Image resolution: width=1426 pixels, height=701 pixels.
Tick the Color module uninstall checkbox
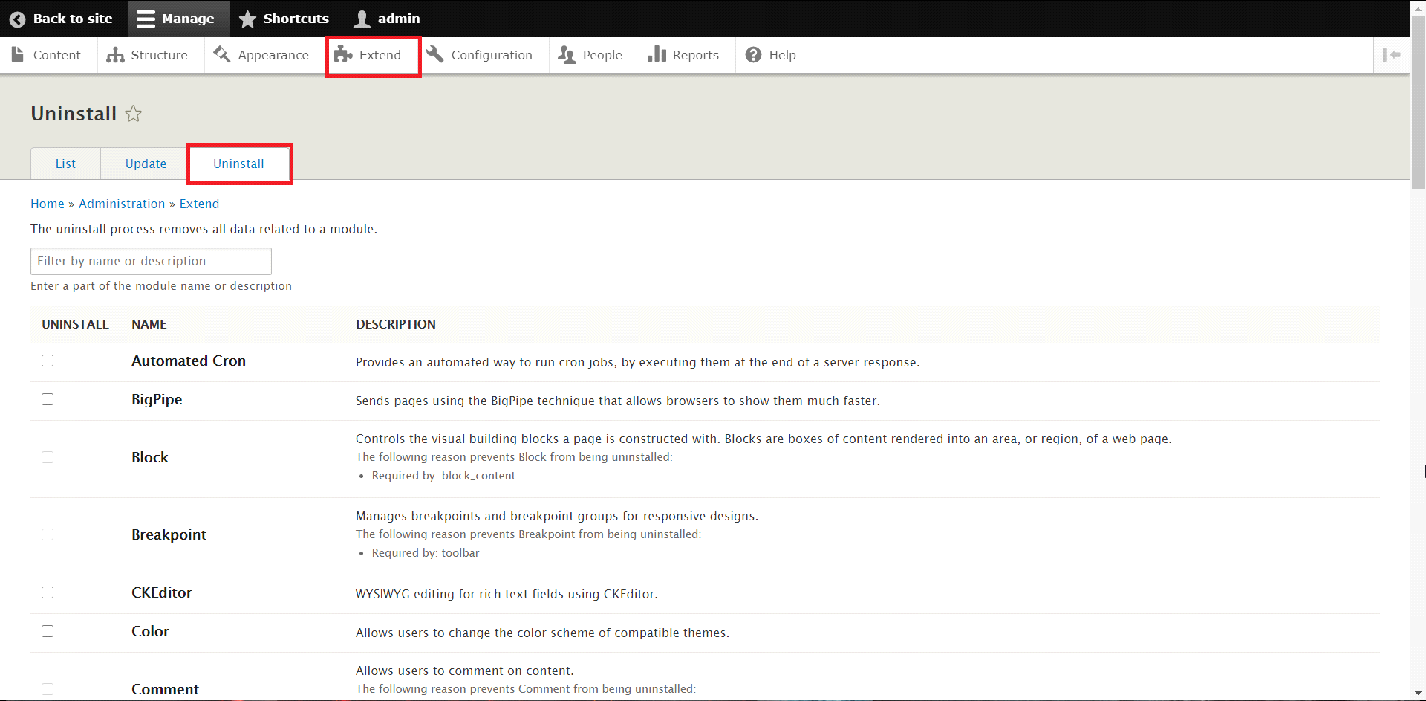[48, 632]
